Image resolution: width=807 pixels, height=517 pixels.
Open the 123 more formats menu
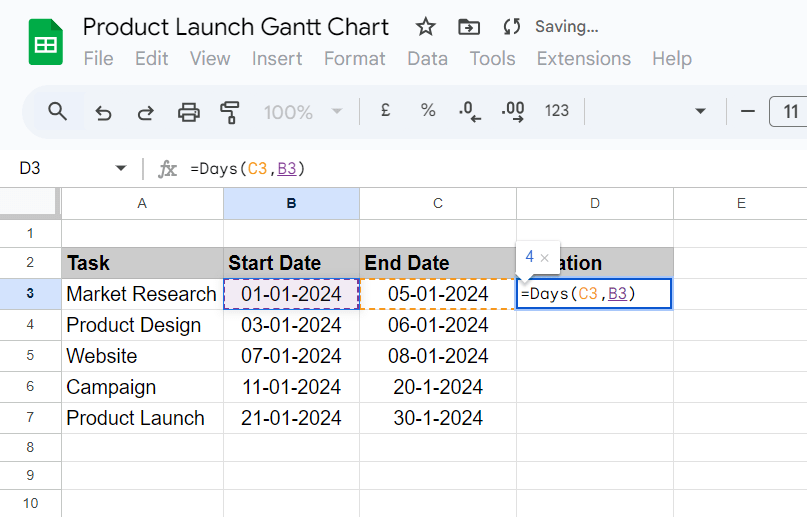557,111
